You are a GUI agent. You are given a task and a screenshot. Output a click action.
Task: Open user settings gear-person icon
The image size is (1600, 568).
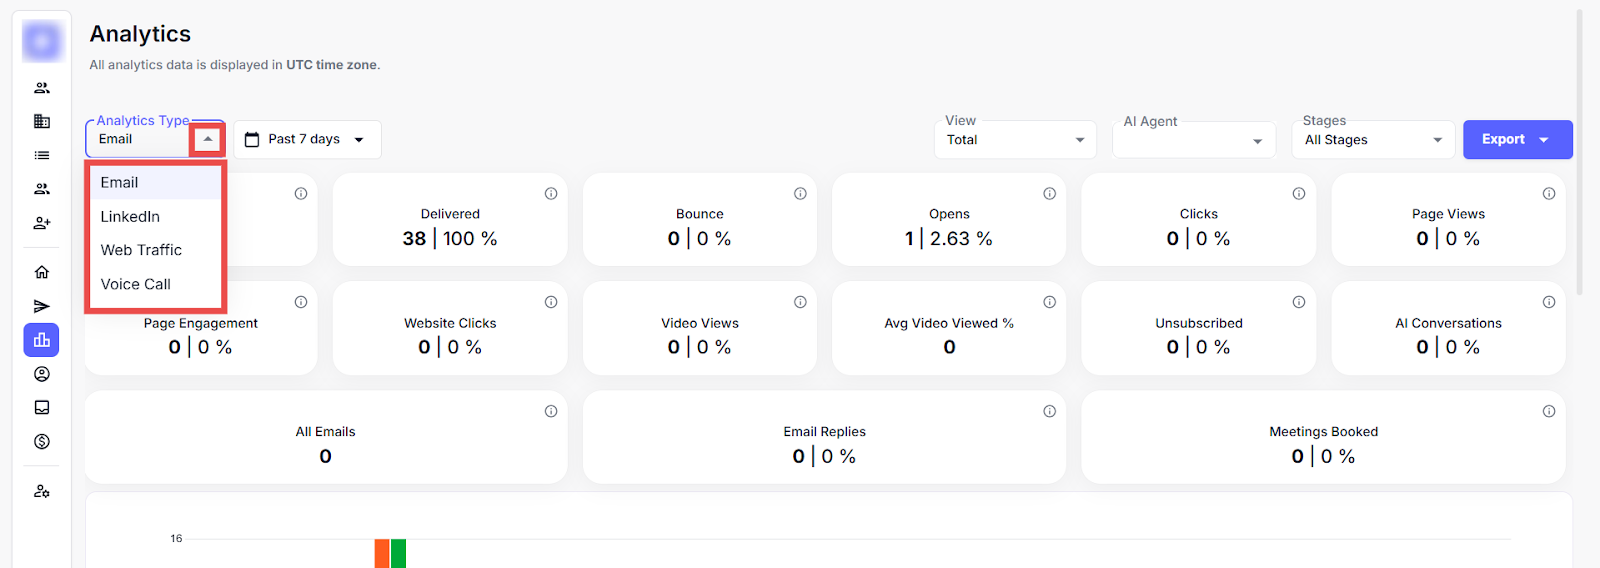click(42, 491)
